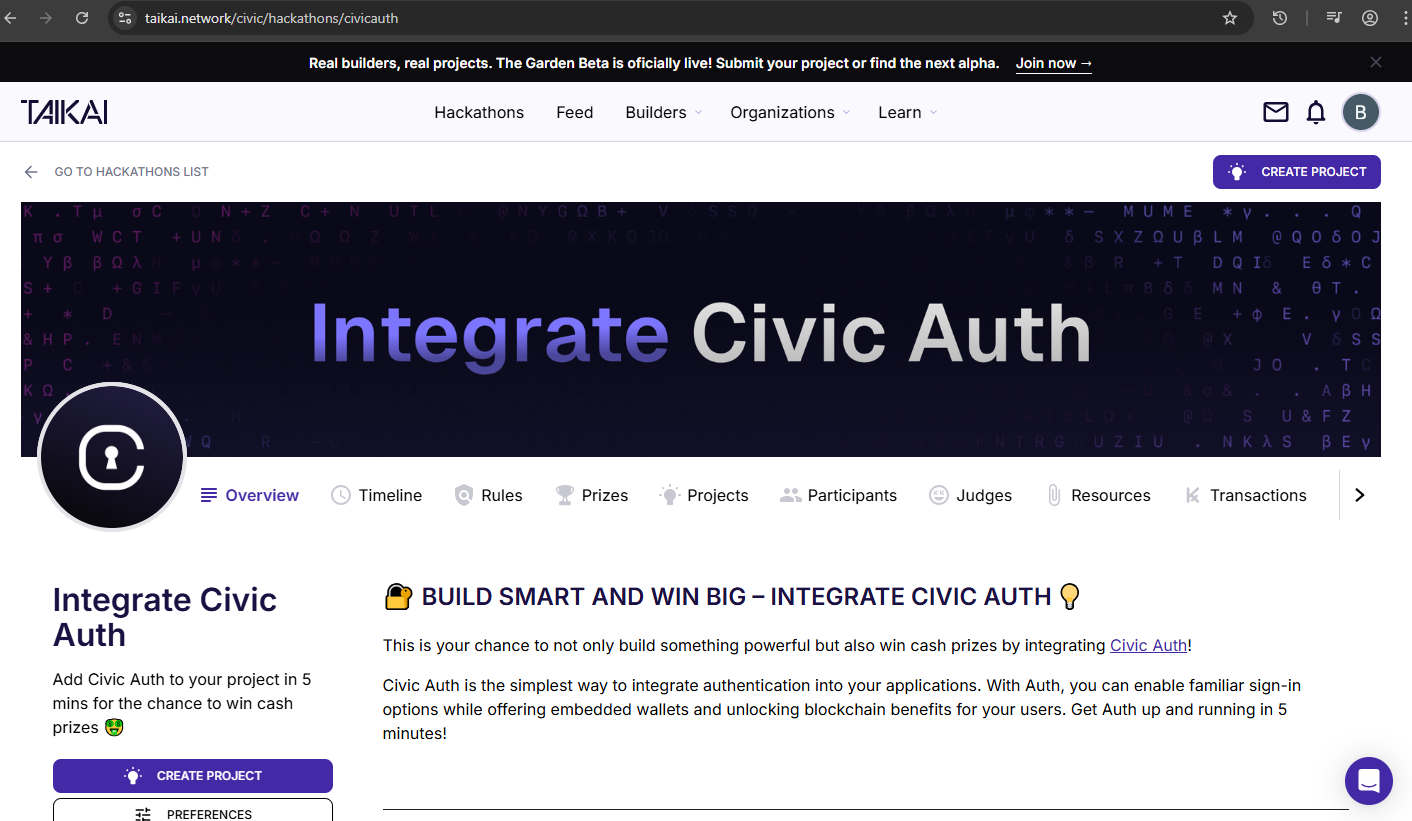Reload the page with refresh icon
The width and height of the screenshot is (1412, 821).
click(x=82, y=18)
